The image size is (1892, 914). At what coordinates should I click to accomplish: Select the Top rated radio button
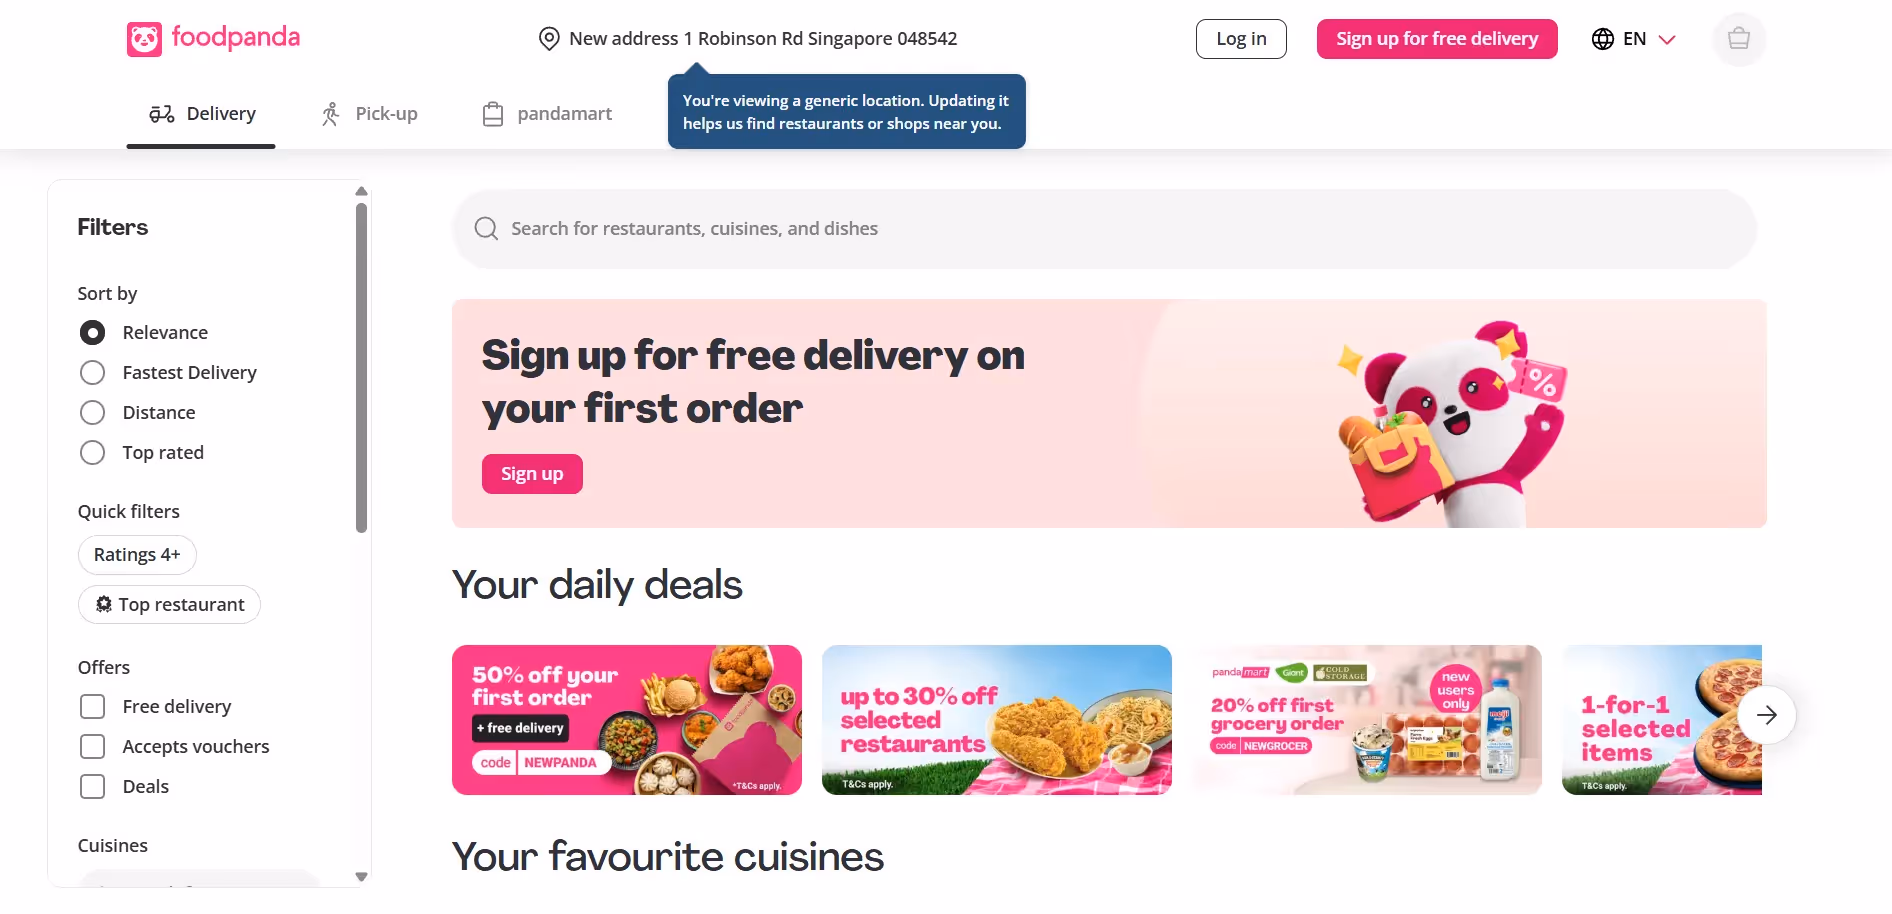92,453
